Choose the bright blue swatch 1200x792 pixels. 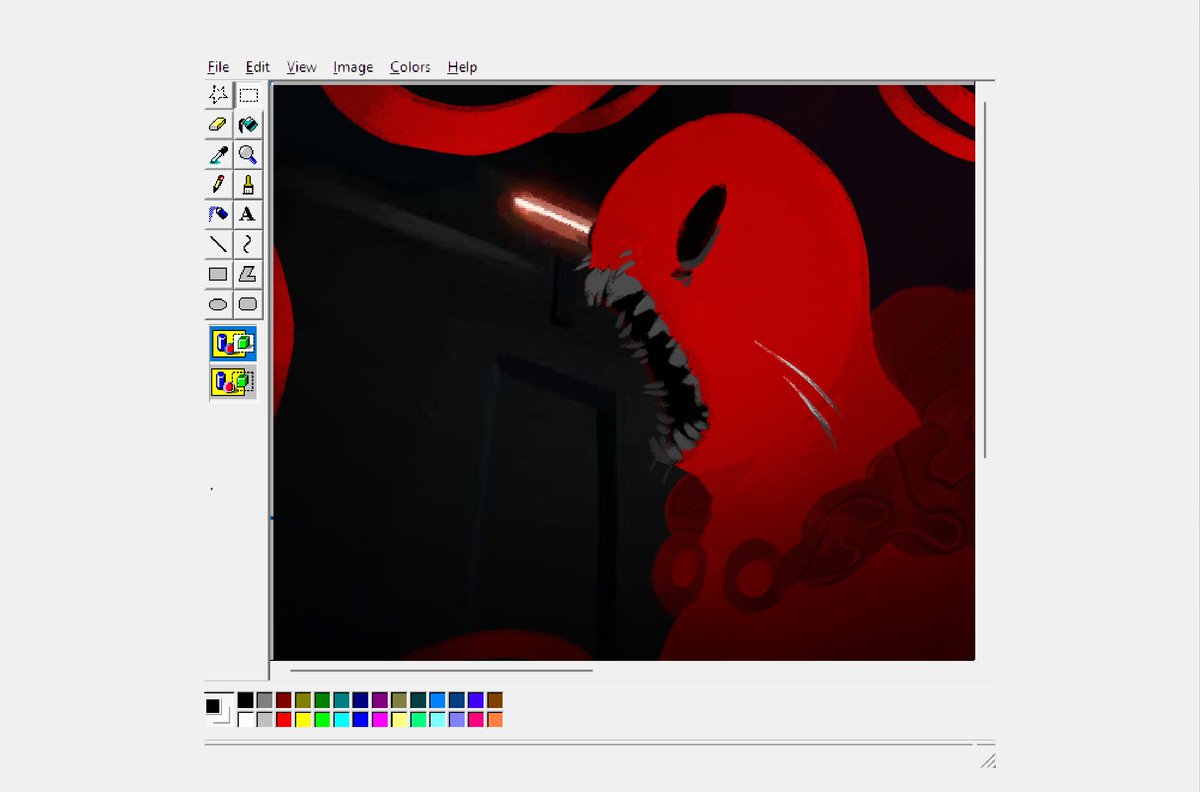pyautogui.click(x=361, y=719)
